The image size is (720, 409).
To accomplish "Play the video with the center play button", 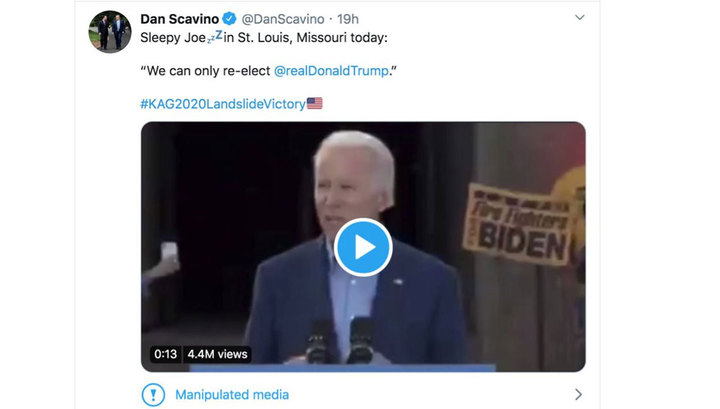I will coord(363,246).
